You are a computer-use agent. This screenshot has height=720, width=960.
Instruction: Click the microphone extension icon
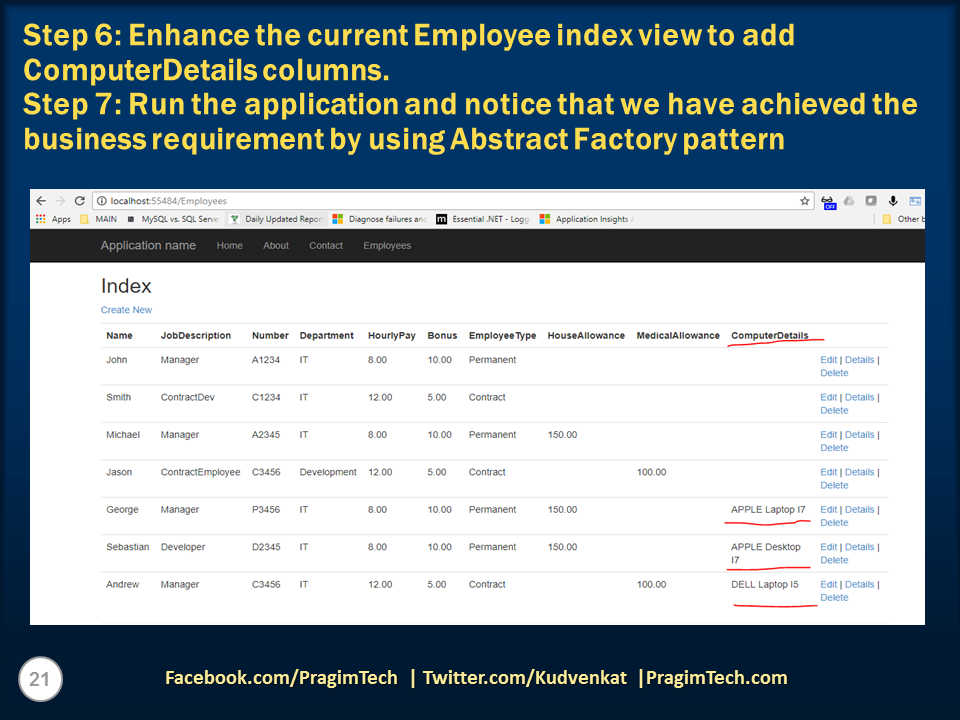click(x=893, y=199)
